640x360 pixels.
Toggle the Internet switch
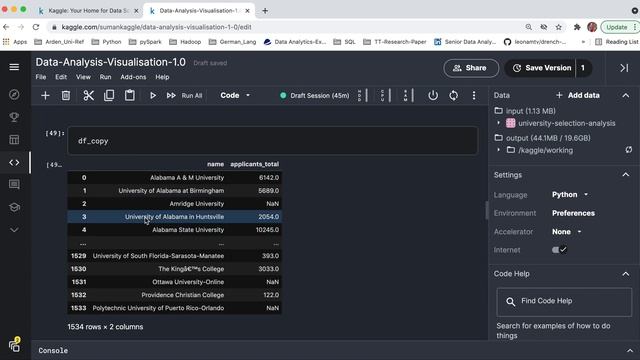click(559, 250)
